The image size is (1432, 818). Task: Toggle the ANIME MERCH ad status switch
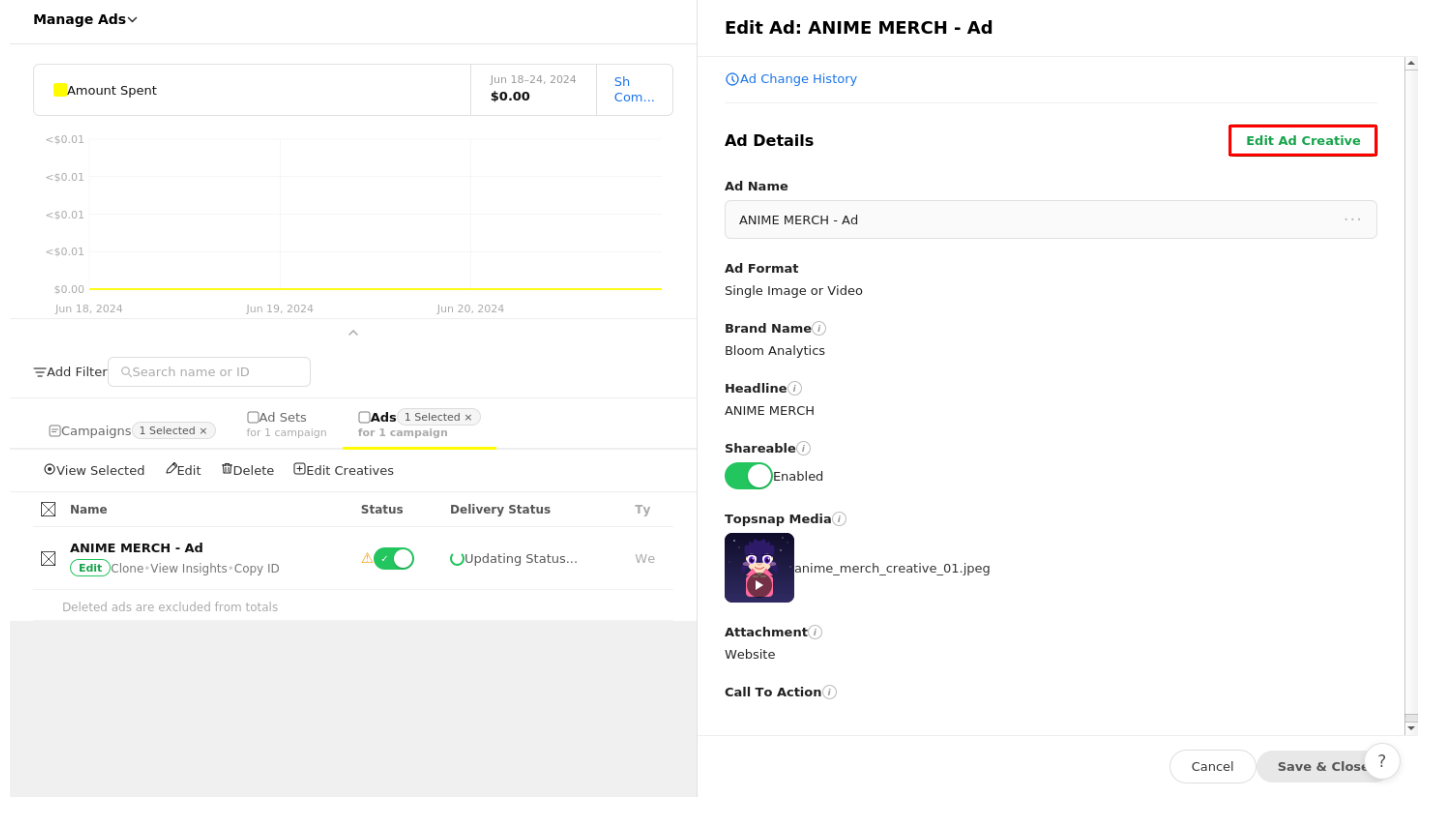393,558
